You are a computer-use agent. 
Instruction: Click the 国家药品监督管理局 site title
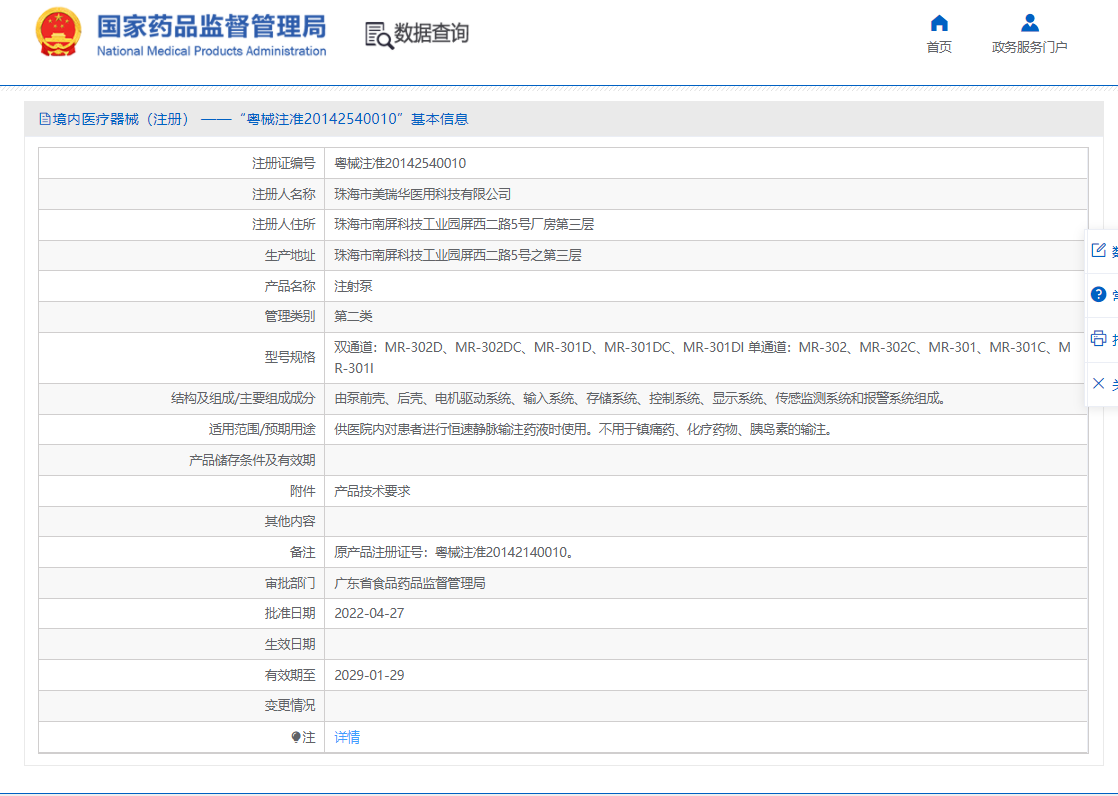tap(211, 26)
